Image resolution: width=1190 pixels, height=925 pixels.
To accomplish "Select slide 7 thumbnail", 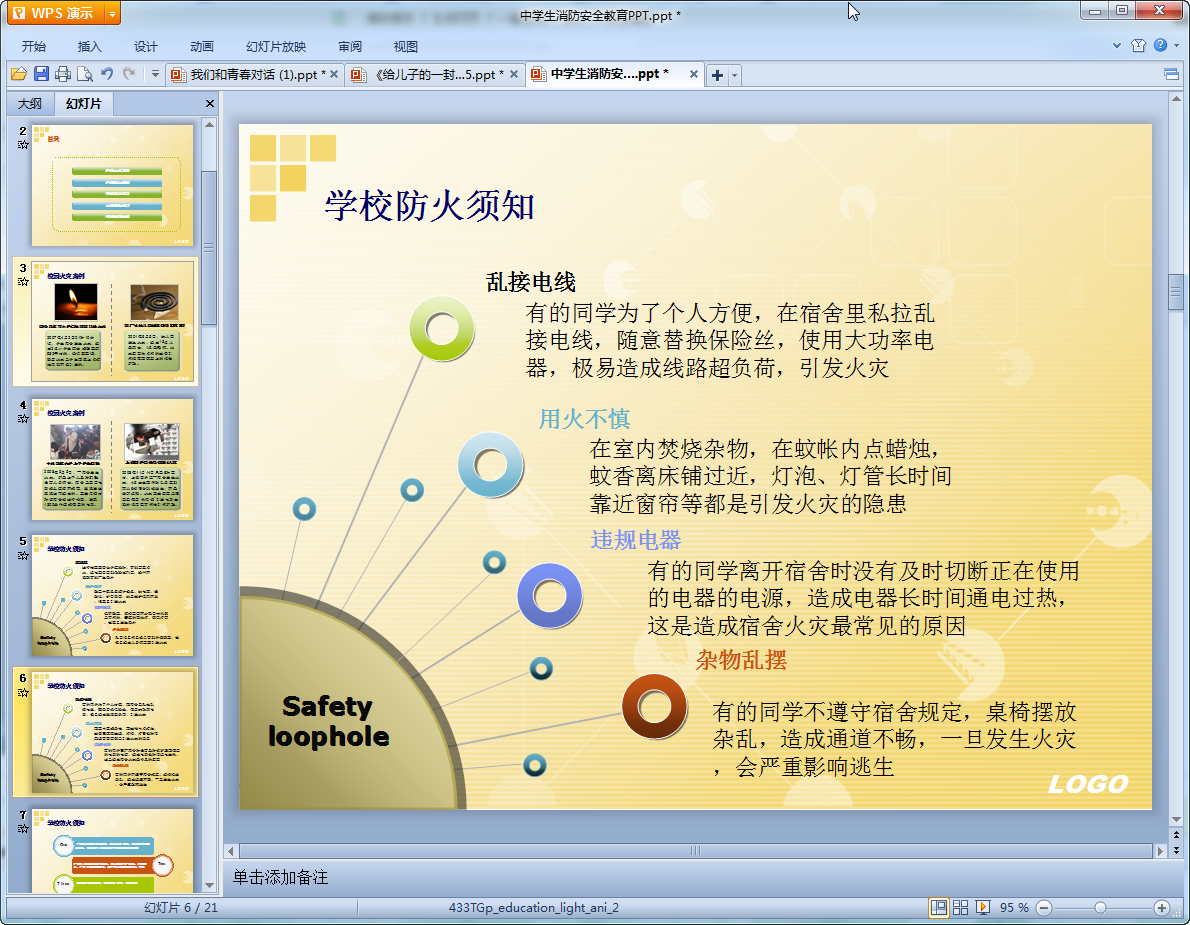I will point(112,851).
